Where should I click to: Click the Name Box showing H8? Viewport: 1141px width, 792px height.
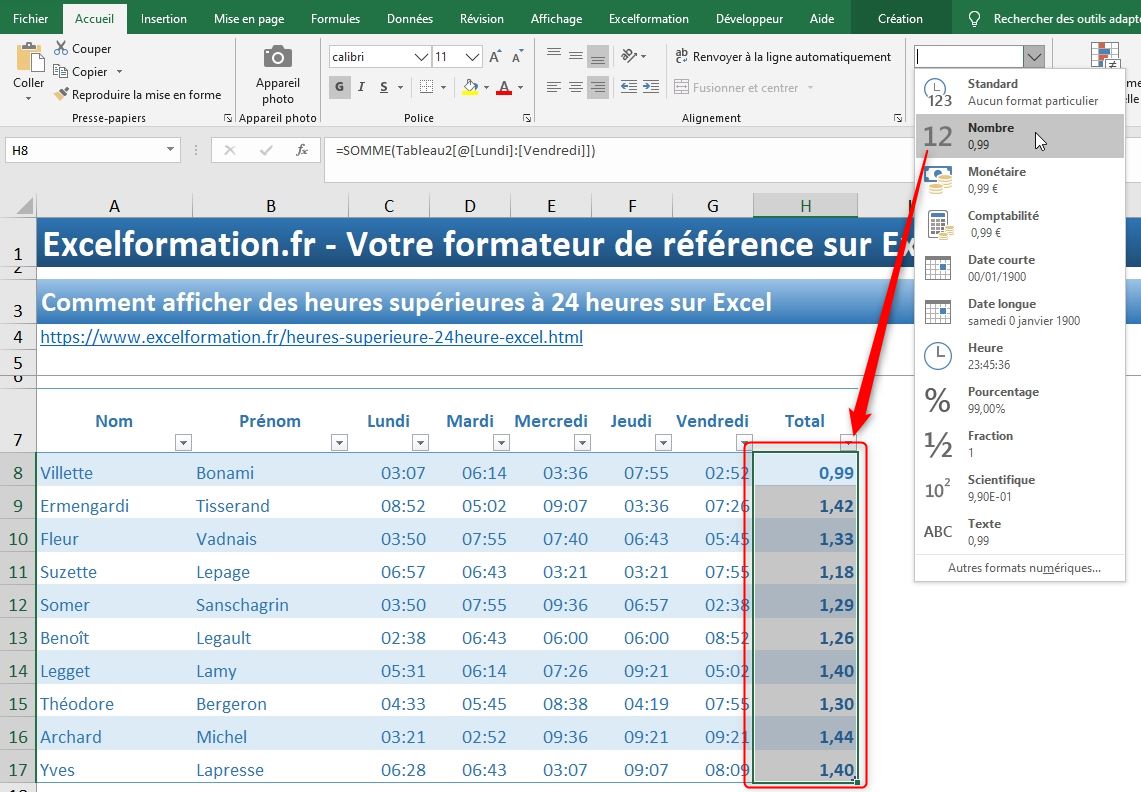pyautogui.click(x=92, y=150)
